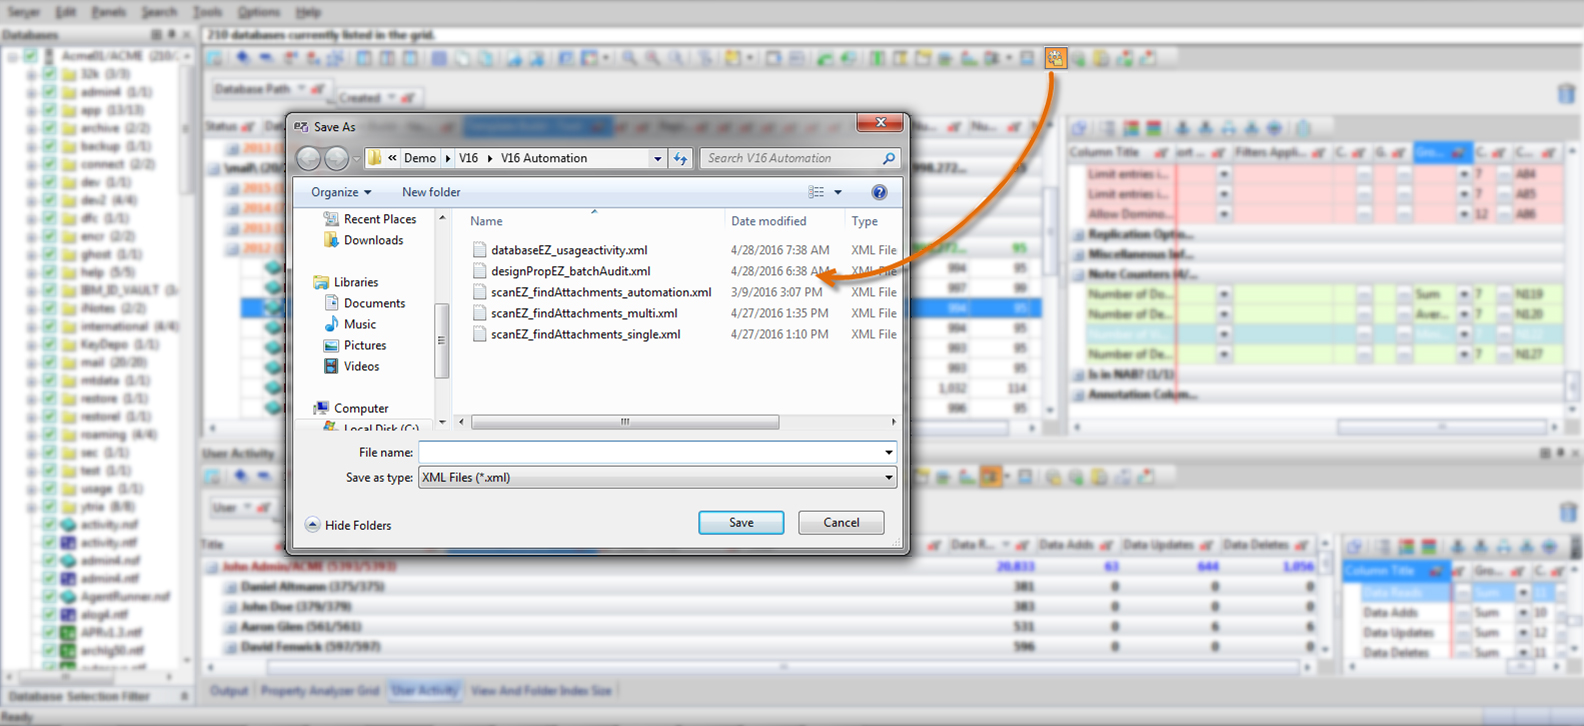Screen dimensions: 1584x726
Task: Collapse folders with Hide Folders
Action: click(x=348, y=525)
